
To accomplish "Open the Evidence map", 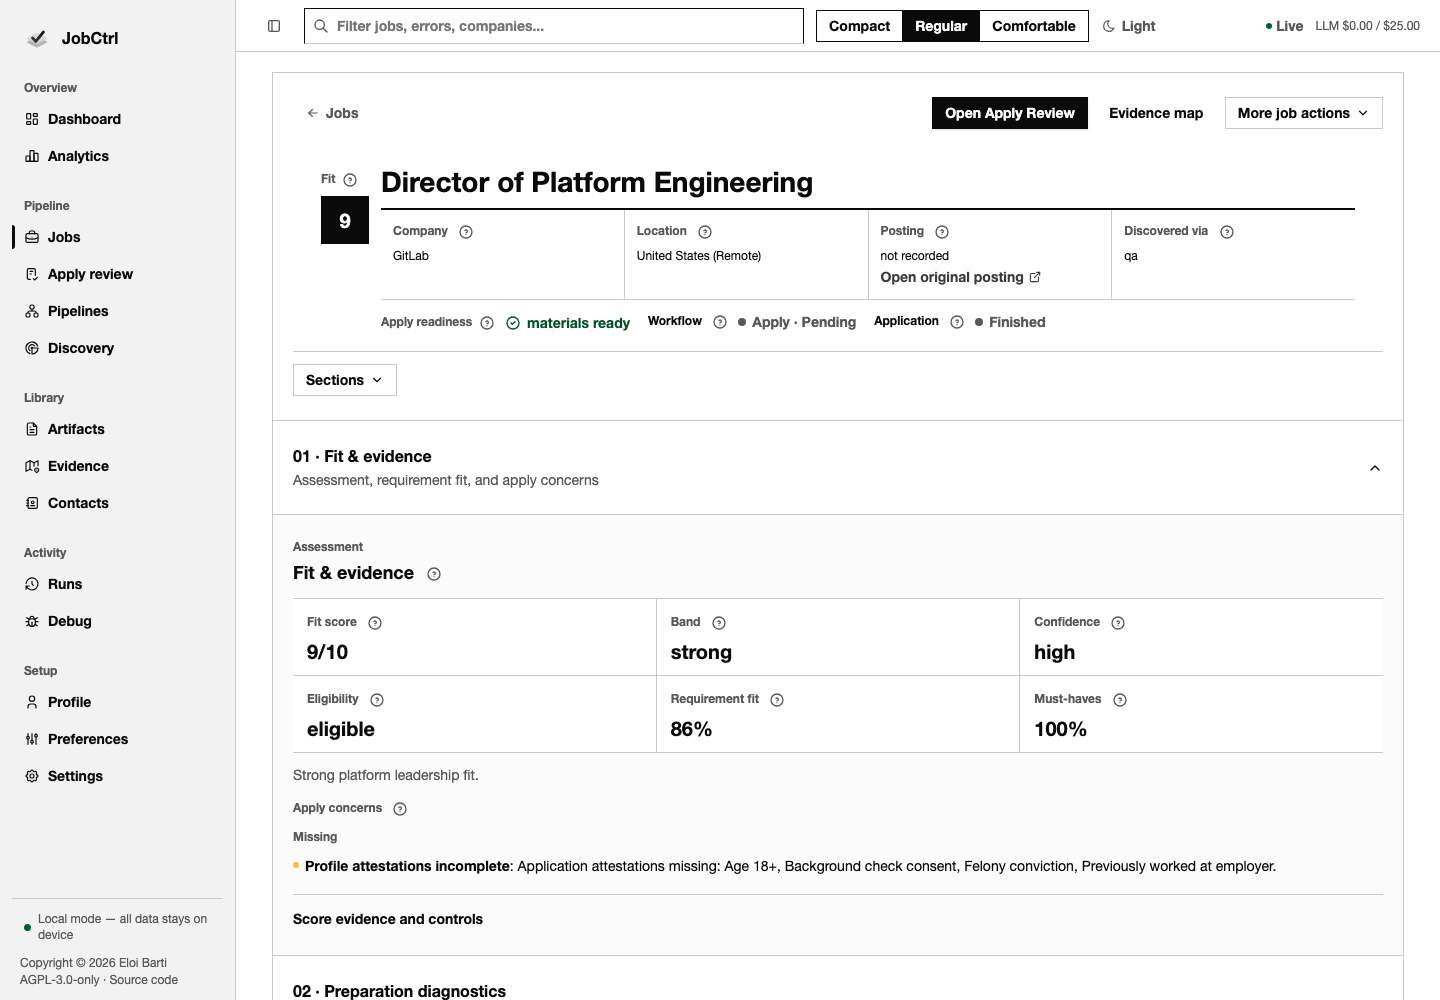I will pos(1156,113).
